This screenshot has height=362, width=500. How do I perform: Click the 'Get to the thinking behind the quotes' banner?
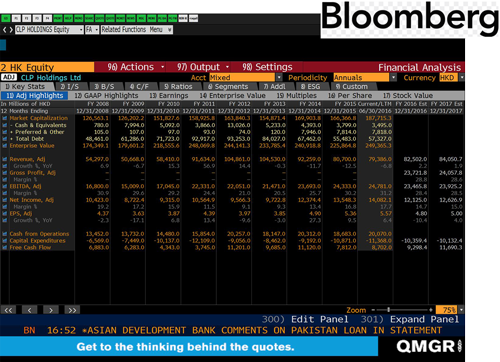pos(189,346)
